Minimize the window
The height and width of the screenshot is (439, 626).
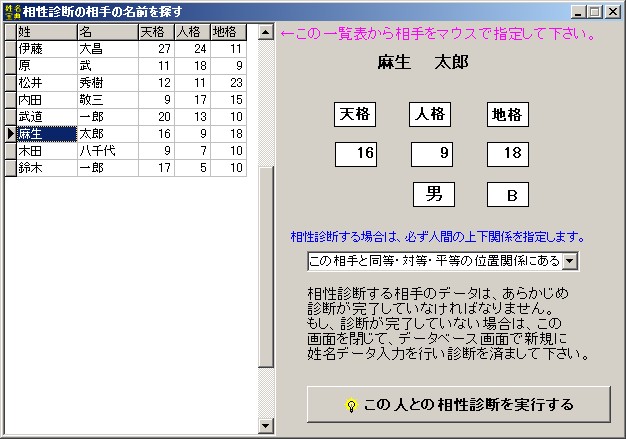tap(578, 12)
